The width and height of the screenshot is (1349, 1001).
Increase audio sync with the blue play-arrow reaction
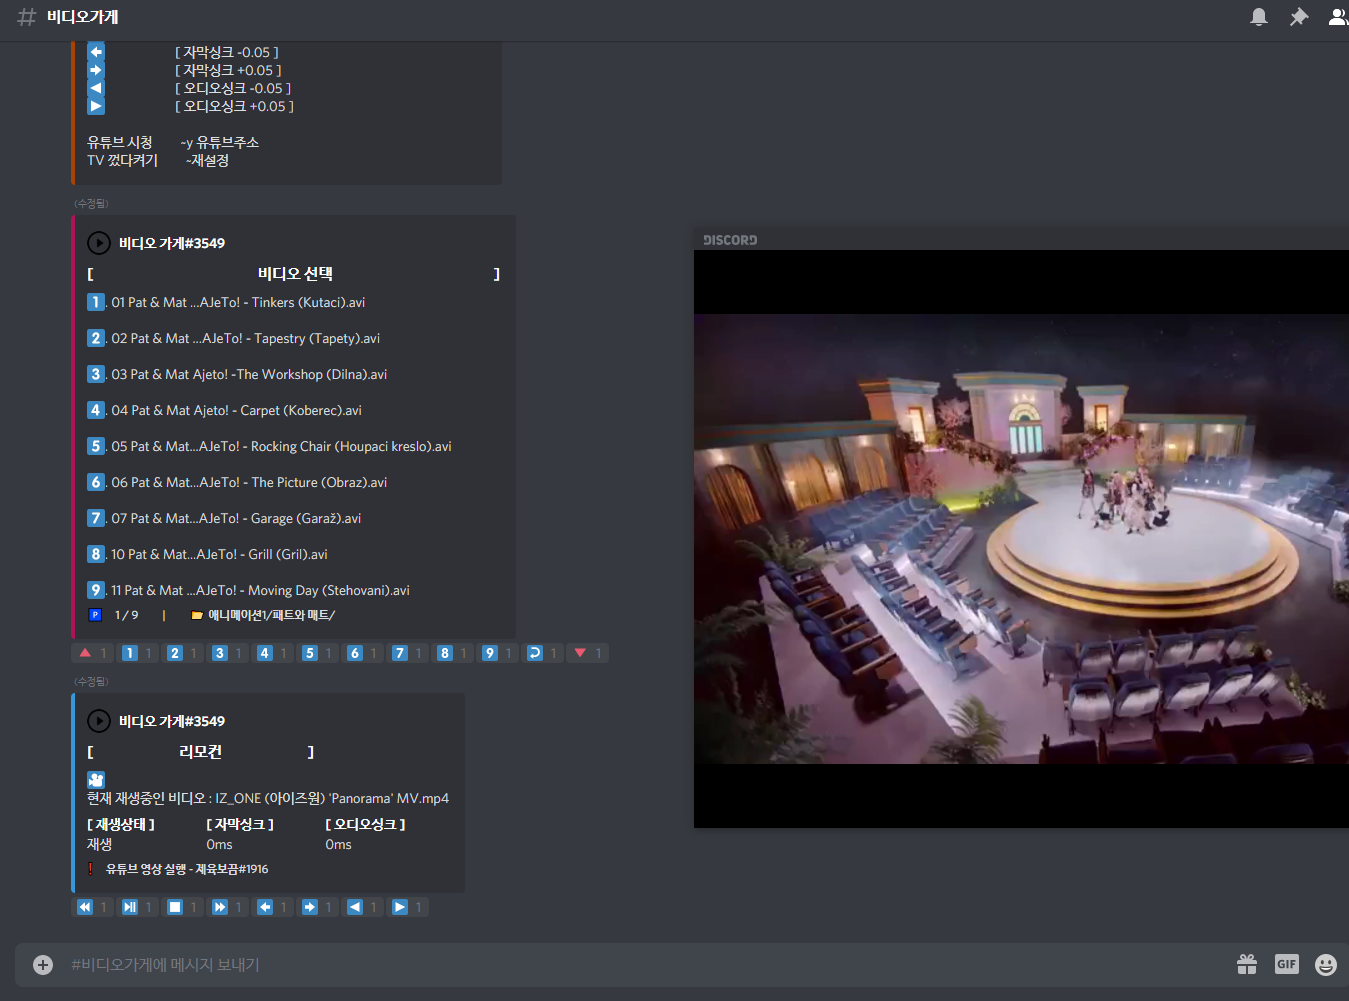tap(399, 907)
